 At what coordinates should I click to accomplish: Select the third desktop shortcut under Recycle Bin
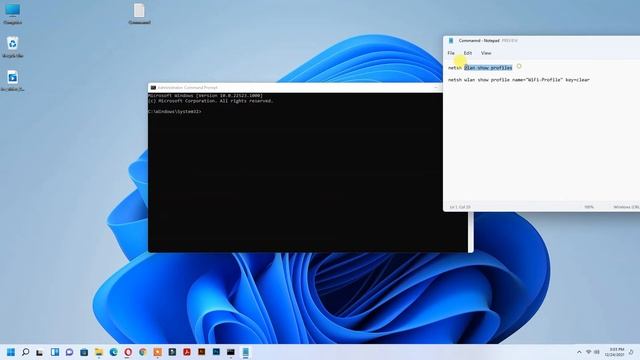13,80
